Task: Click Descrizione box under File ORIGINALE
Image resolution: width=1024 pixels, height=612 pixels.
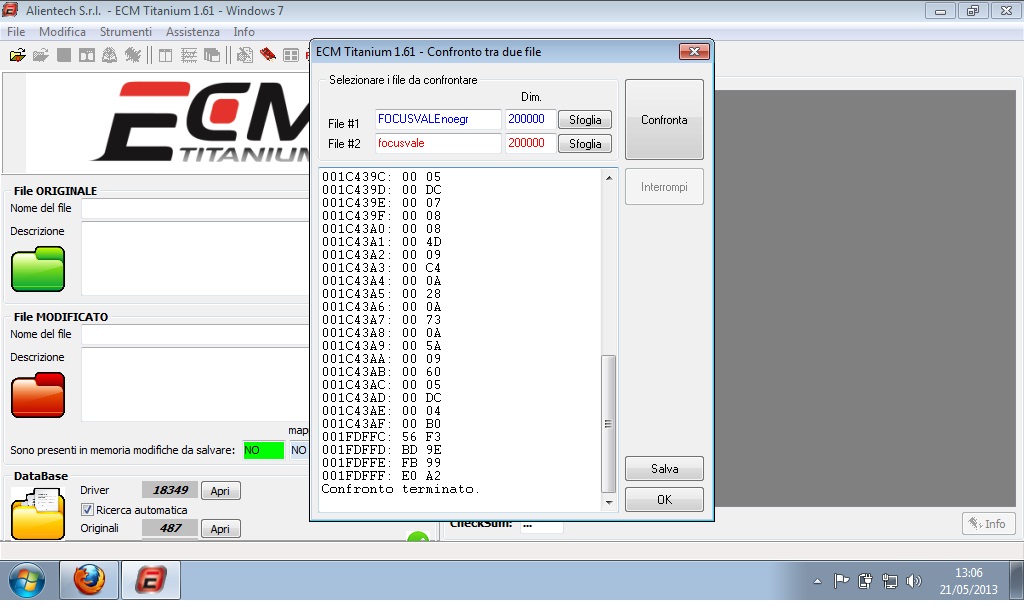Action: [195, 259]
